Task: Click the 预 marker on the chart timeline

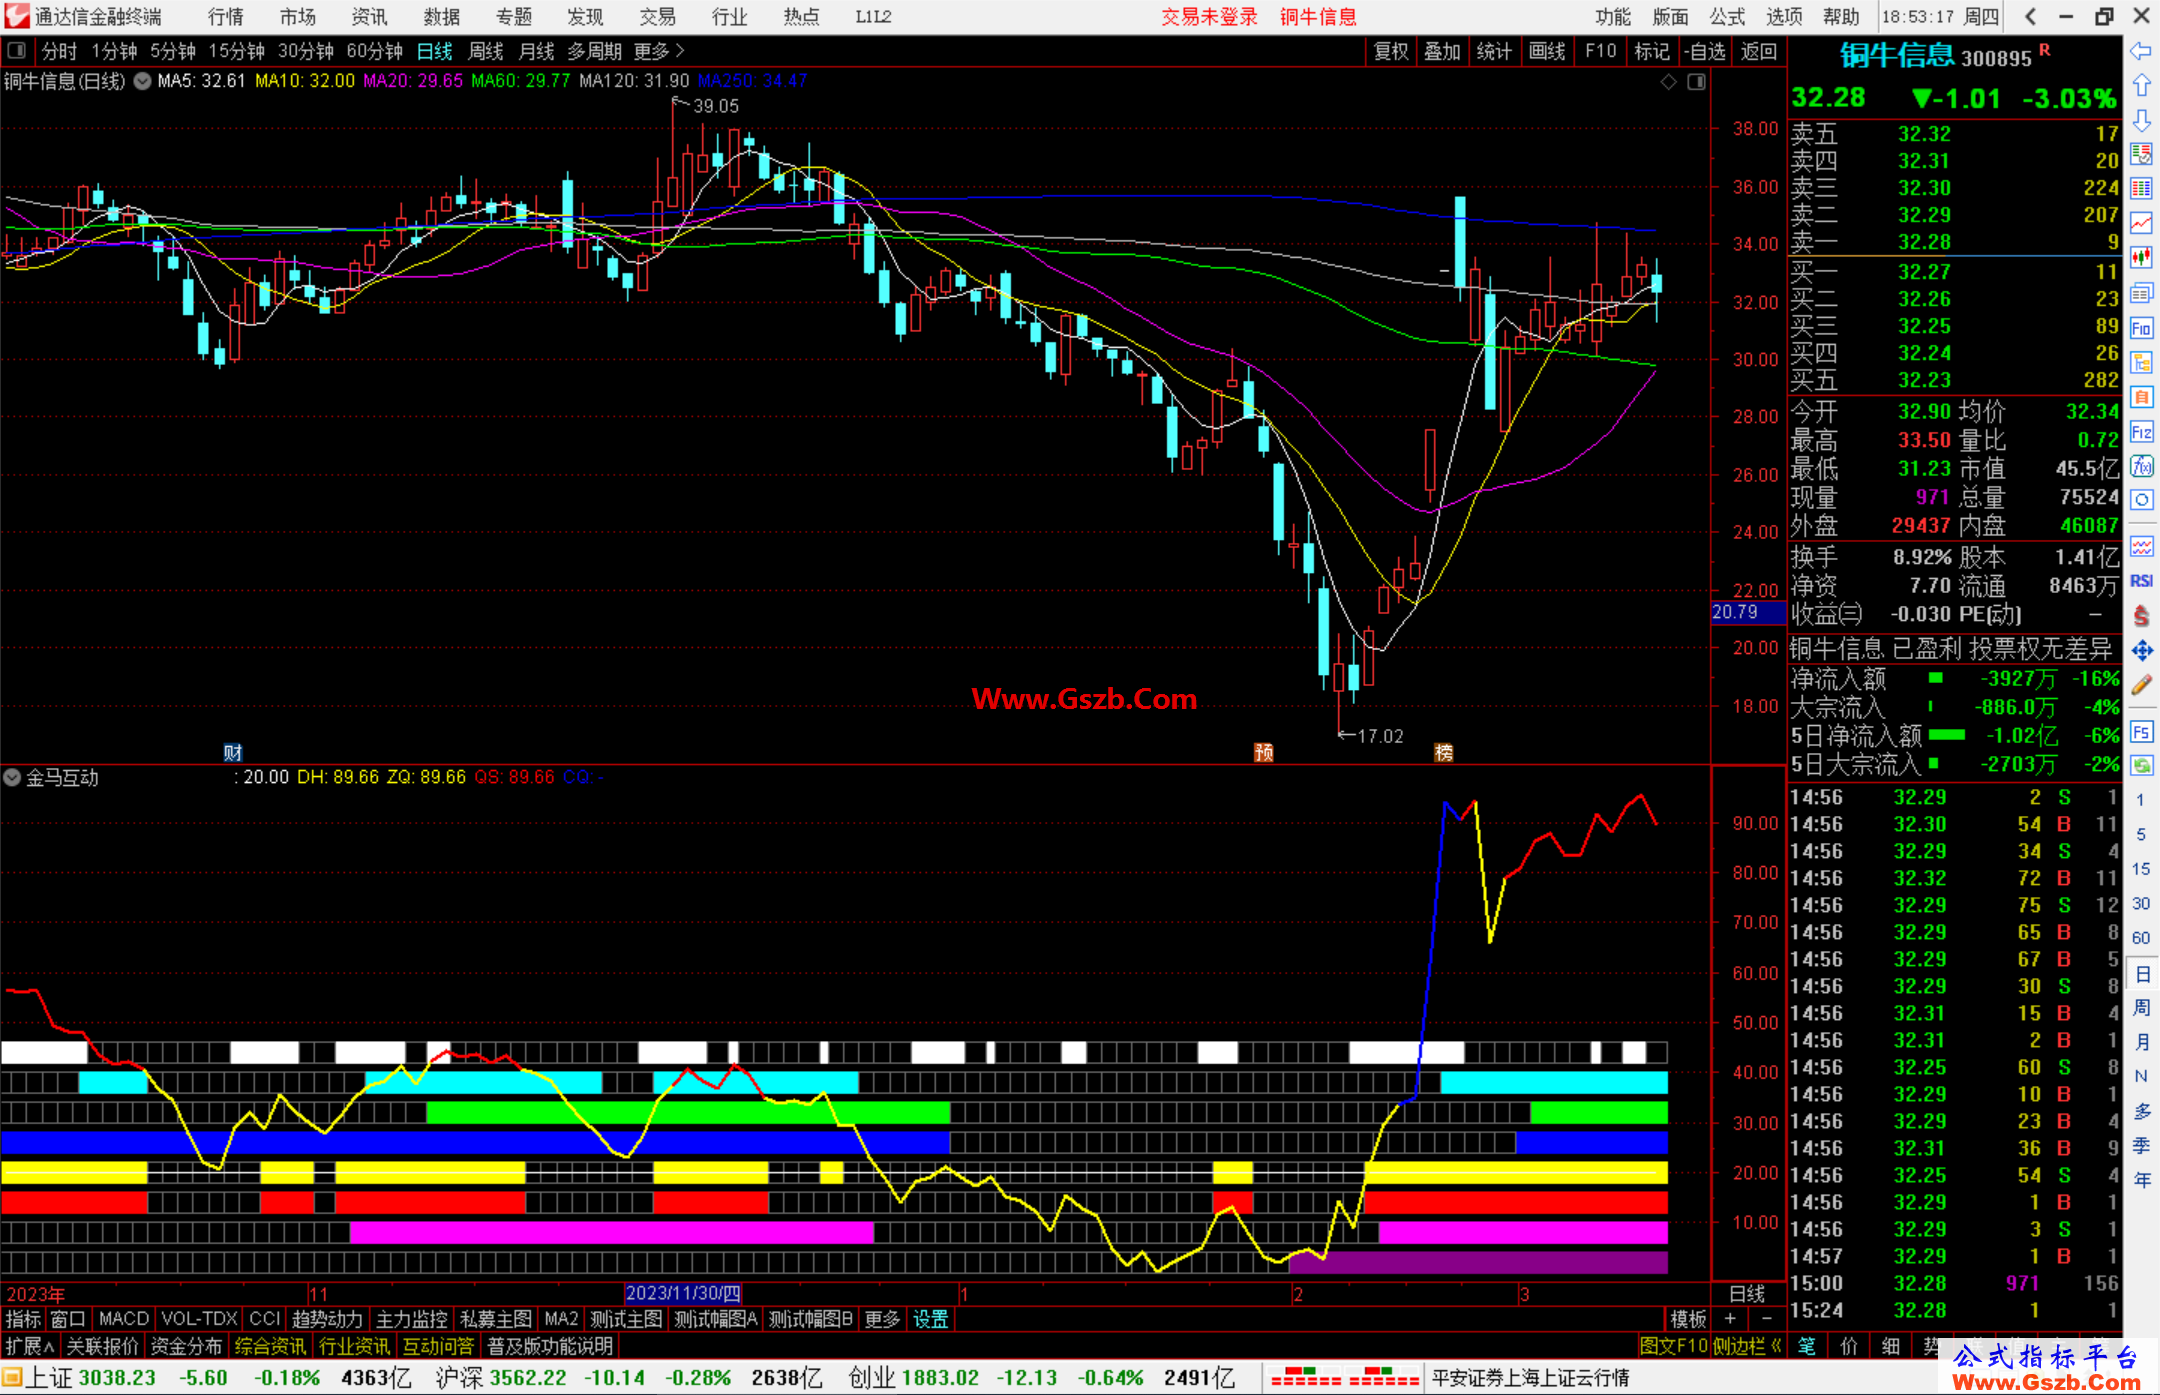Action: point(1264,752)
